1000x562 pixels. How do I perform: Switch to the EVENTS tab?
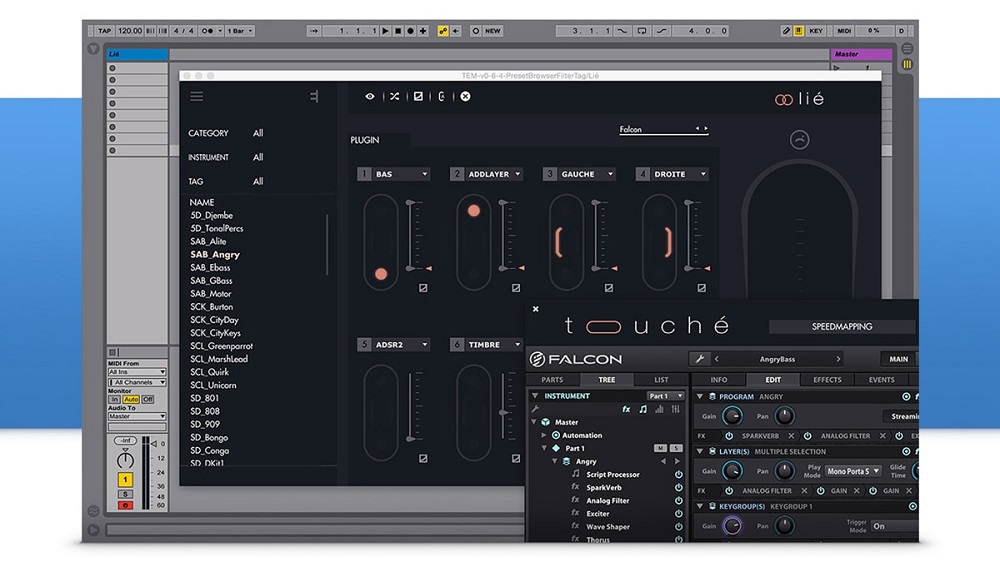pyautogui.click(x=881, y=380)
